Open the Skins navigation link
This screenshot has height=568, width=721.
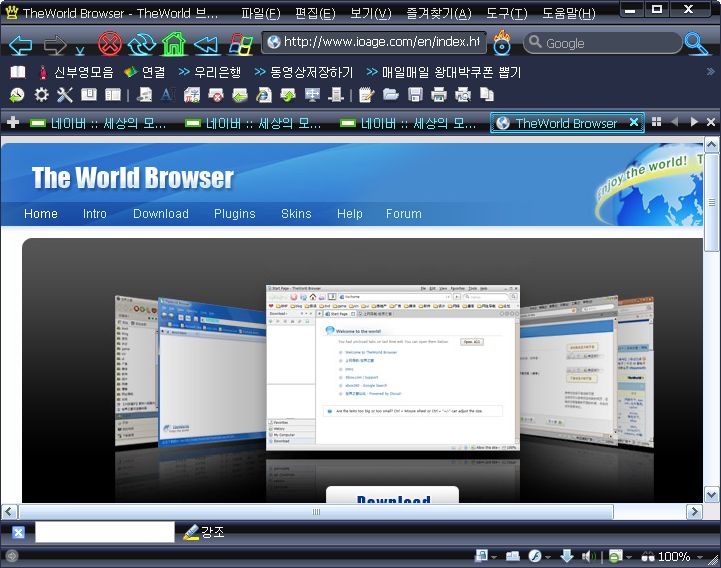[296, 214]
